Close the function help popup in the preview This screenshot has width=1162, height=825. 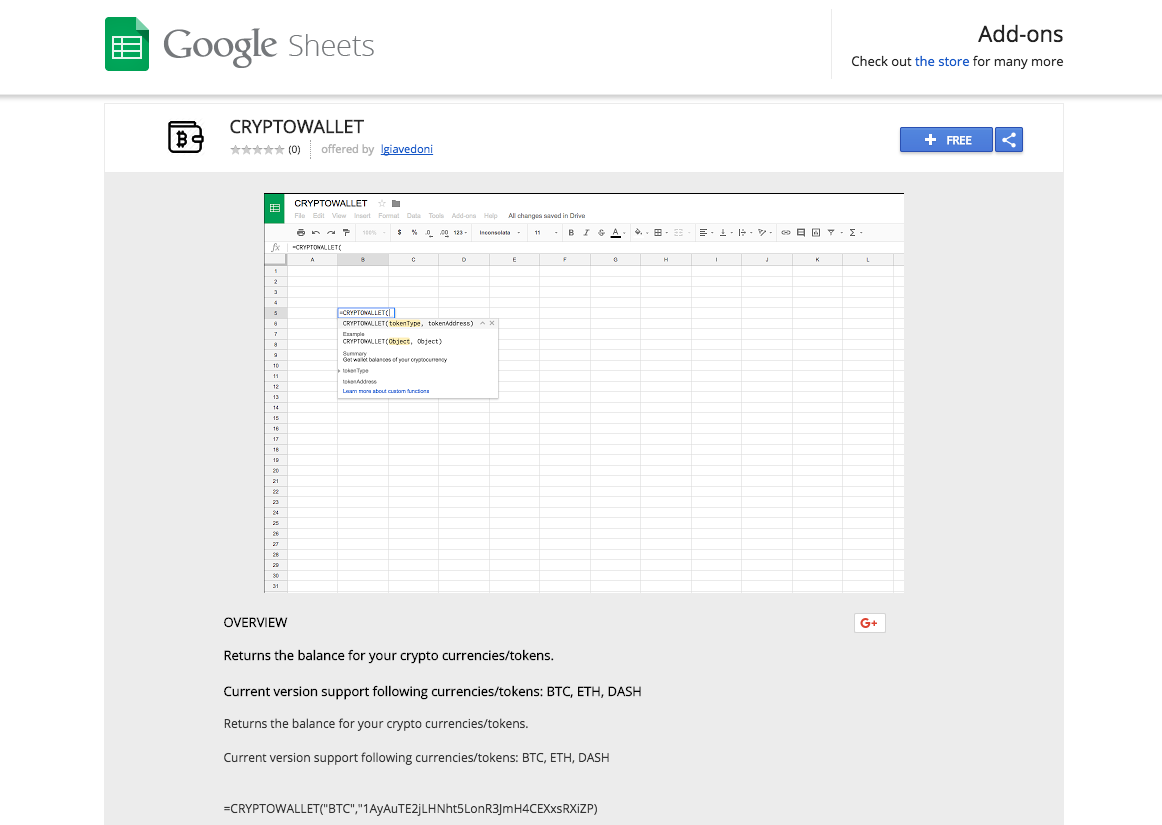pos(492,323)
